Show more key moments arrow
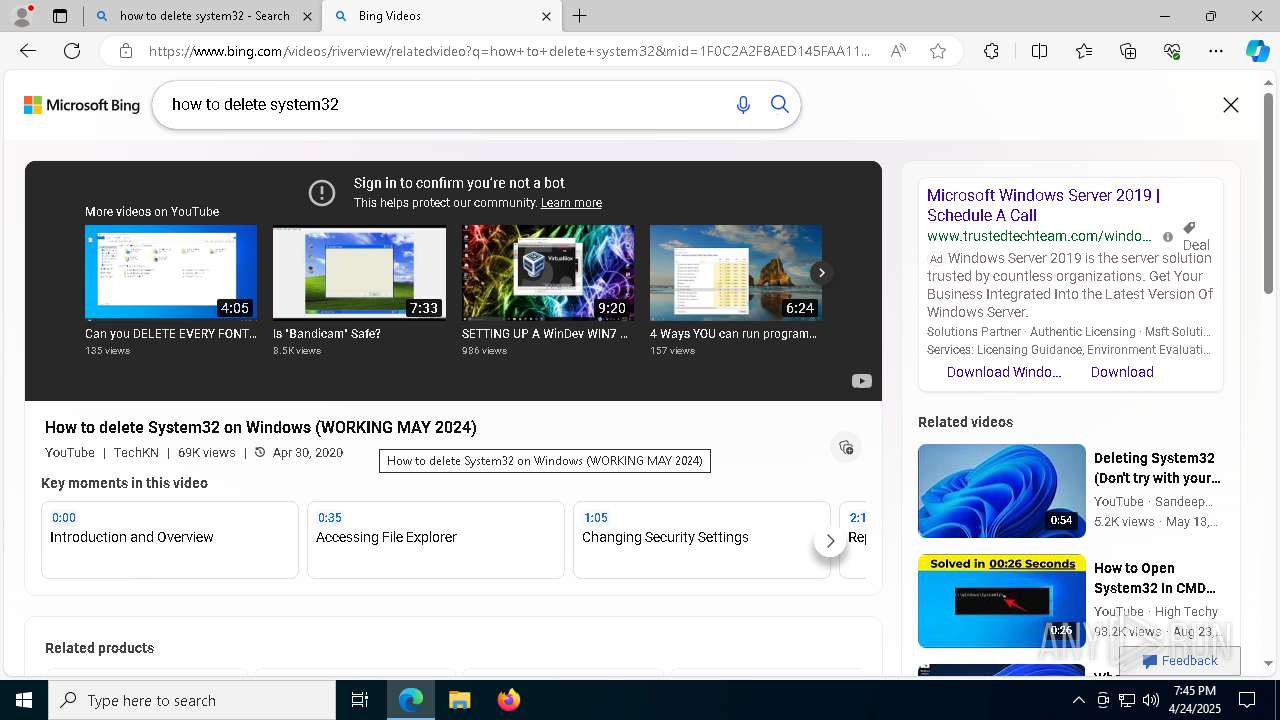The image size is (1280, 720). pos(830,540)
